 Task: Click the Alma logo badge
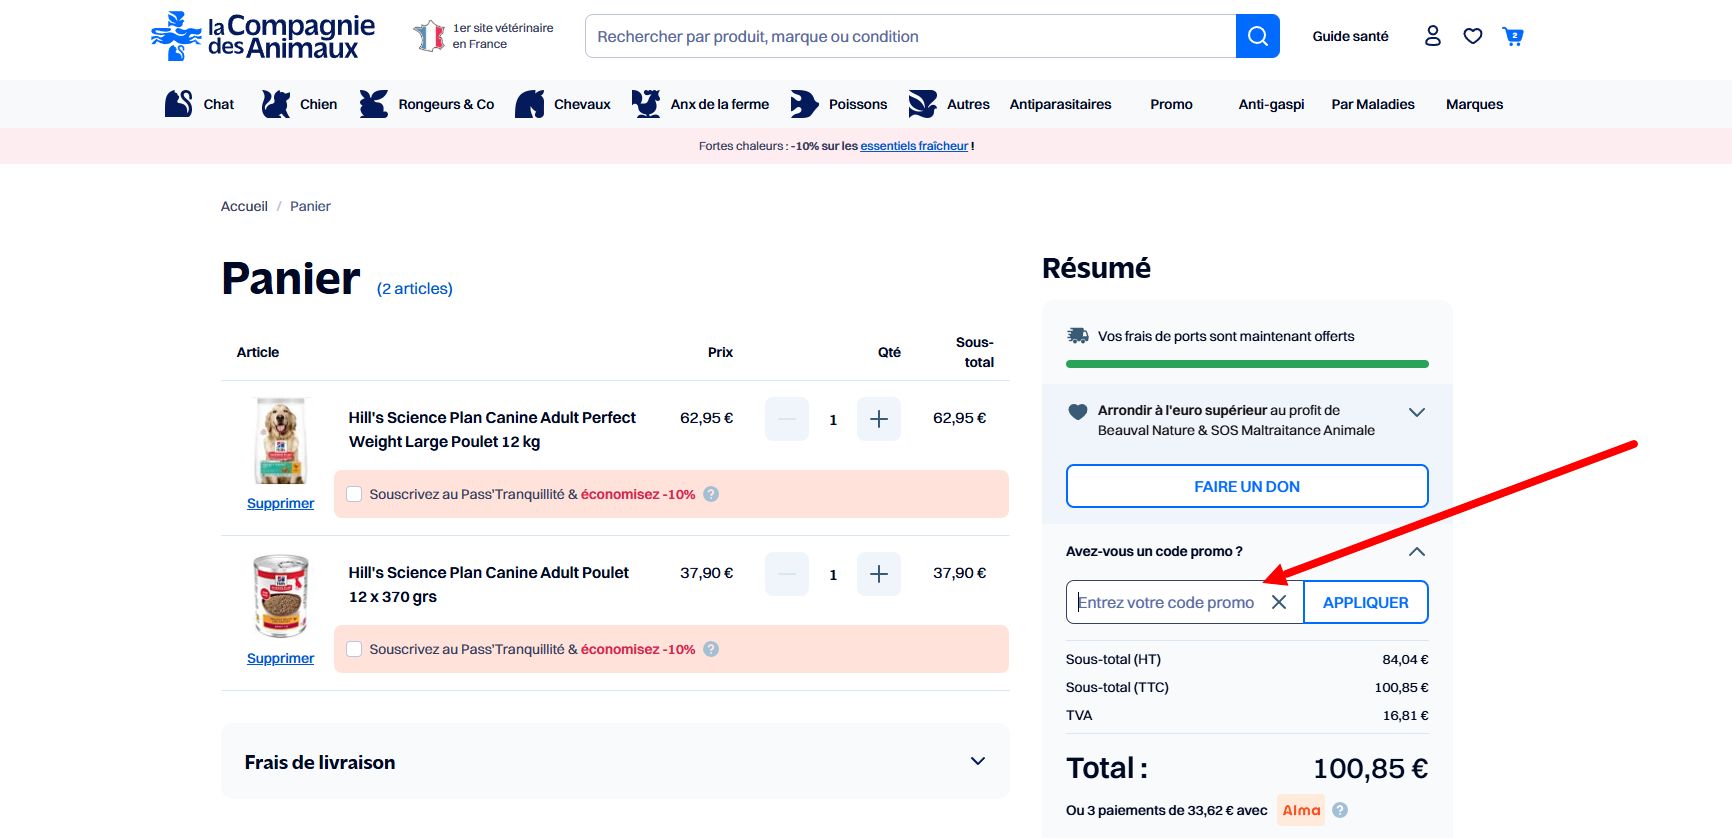pyautogui.click(x=1301, y=810)
